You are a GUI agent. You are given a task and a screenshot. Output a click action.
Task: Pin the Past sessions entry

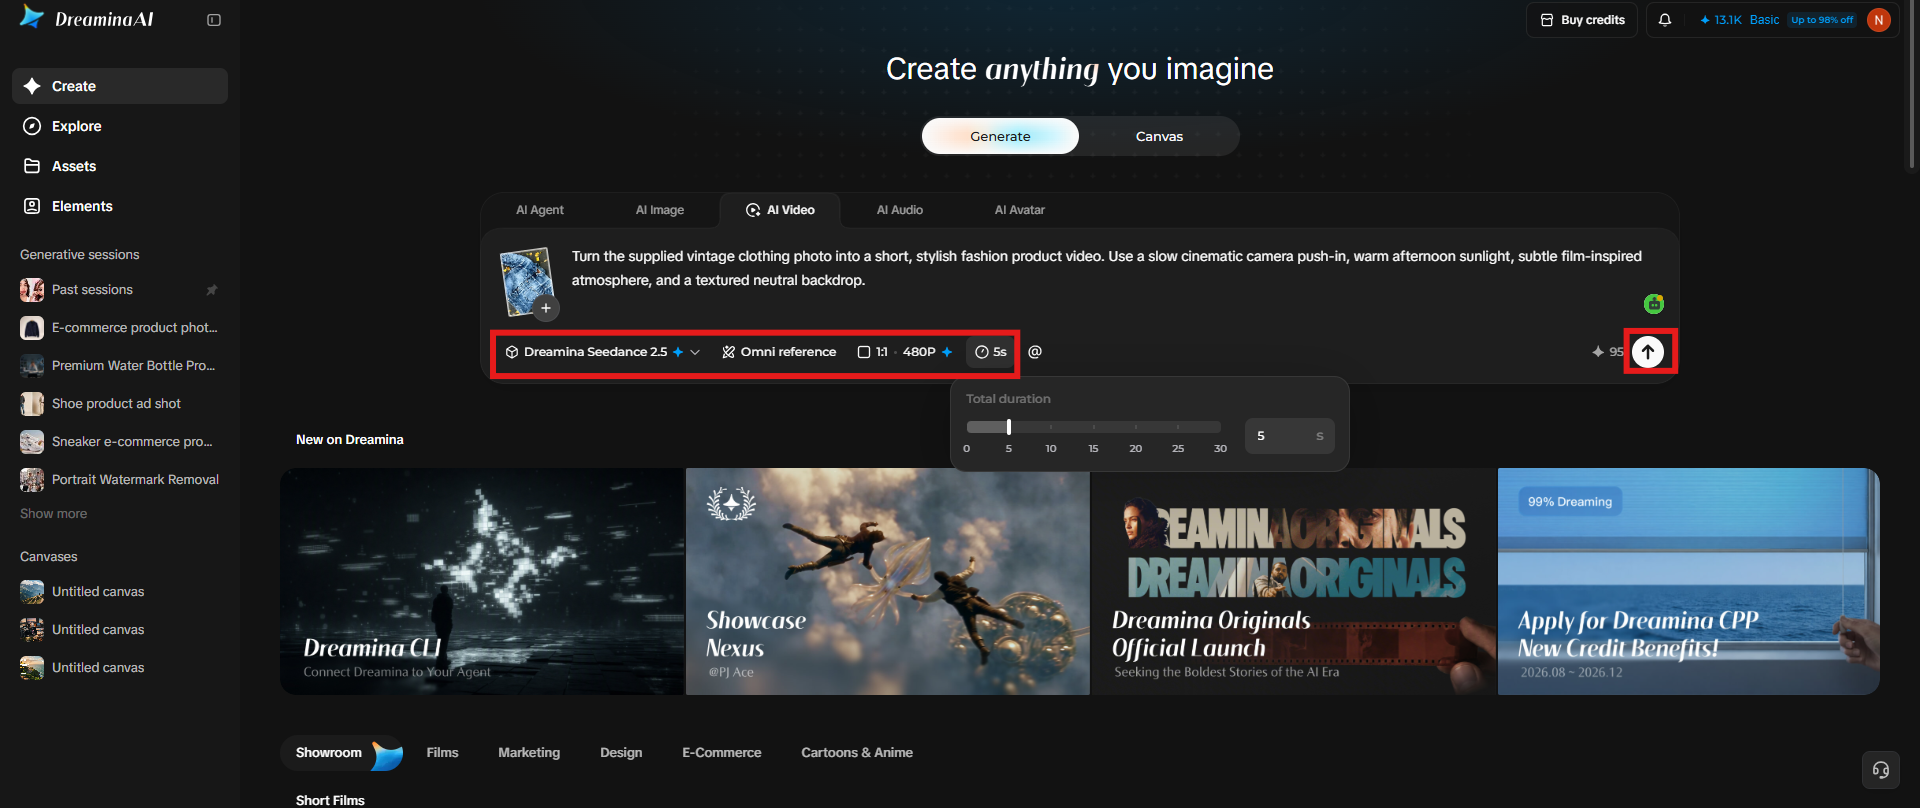click(x=212, y=290)
